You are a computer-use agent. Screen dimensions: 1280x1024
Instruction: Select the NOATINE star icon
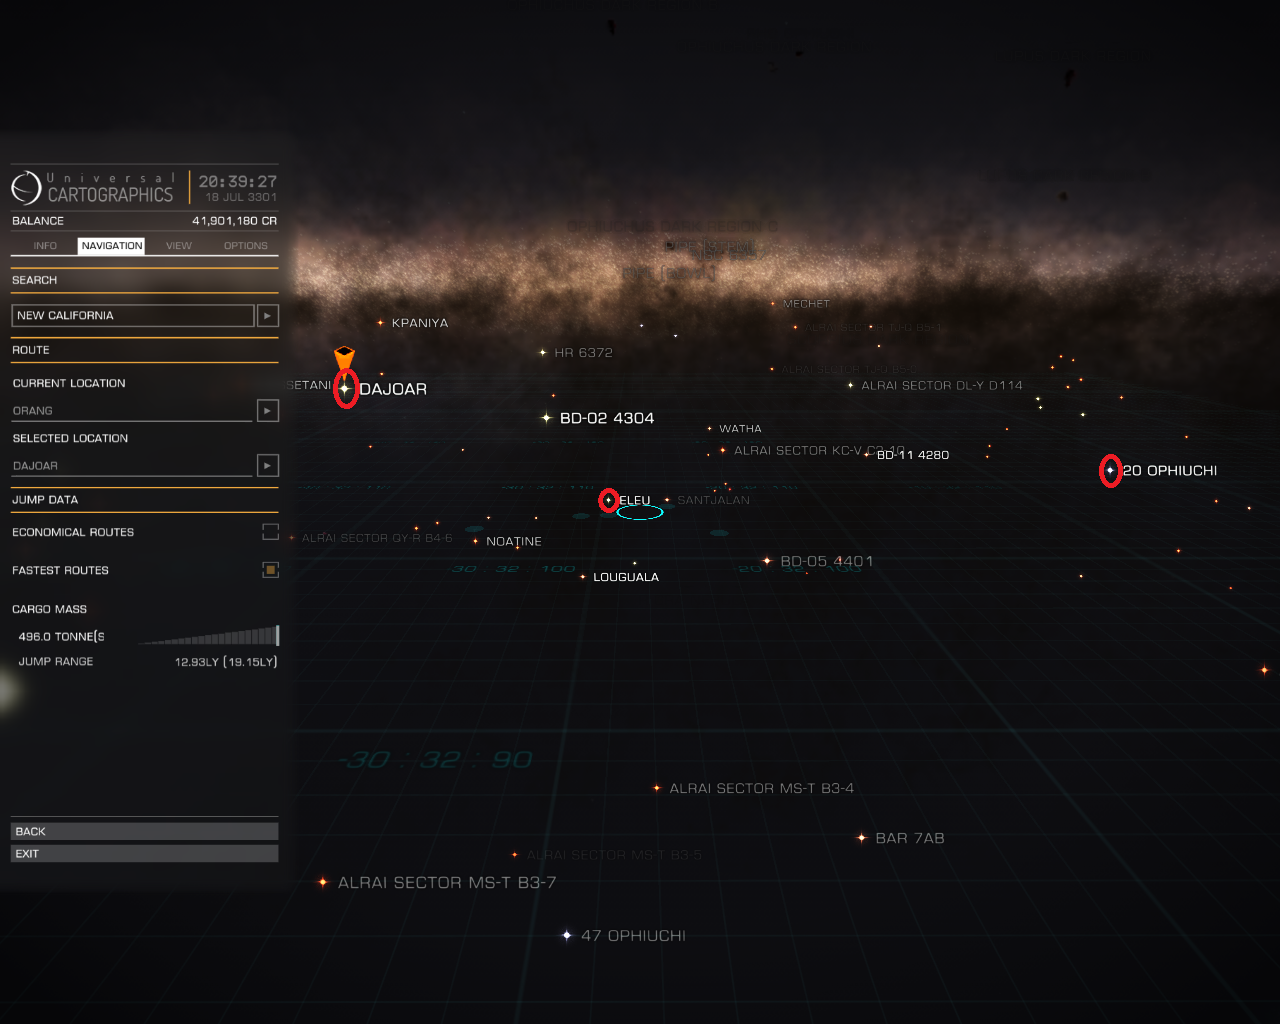[x=475, y=541]
